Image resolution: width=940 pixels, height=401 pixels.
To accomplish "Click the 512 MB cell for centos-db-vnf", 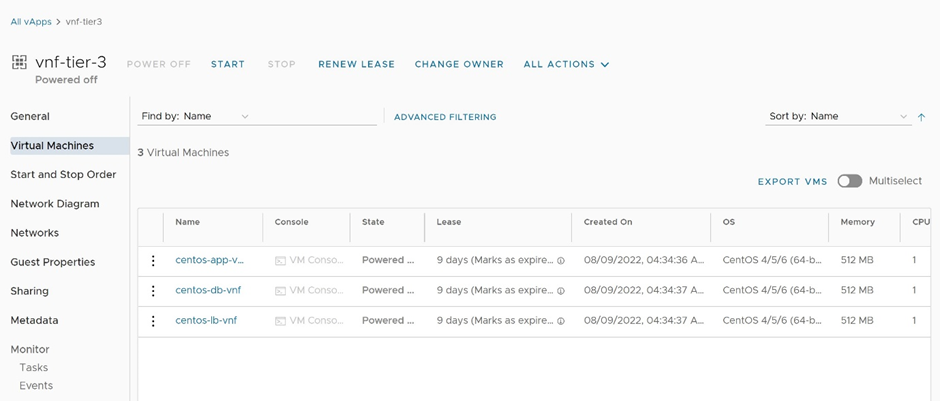I will [857, 290].
